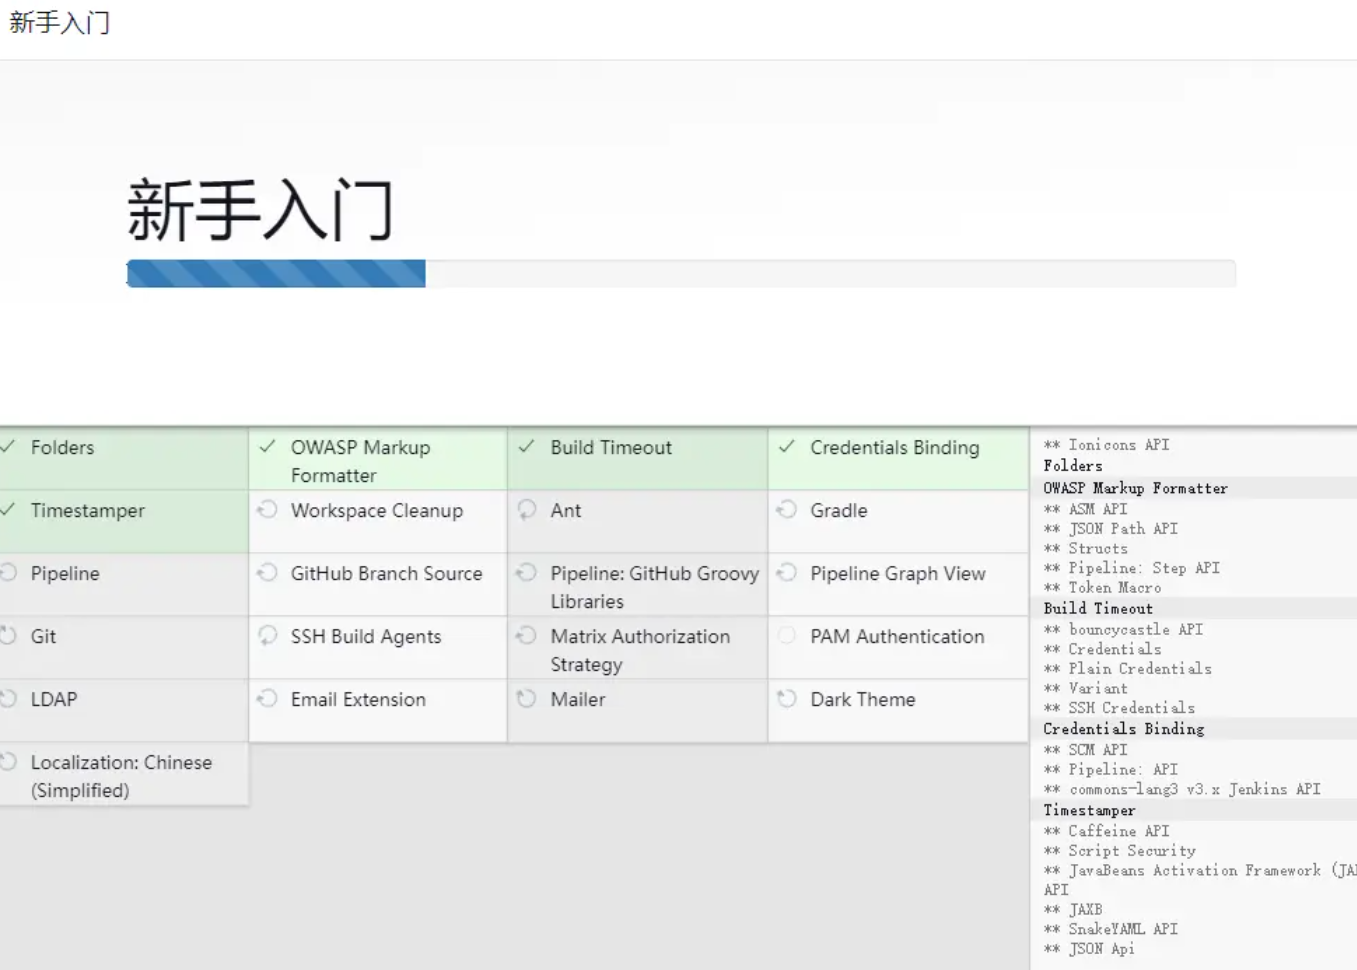The image size is (1357, 970).
Task: Select the Gradle plugin label
Action: (x=839, y=510)
